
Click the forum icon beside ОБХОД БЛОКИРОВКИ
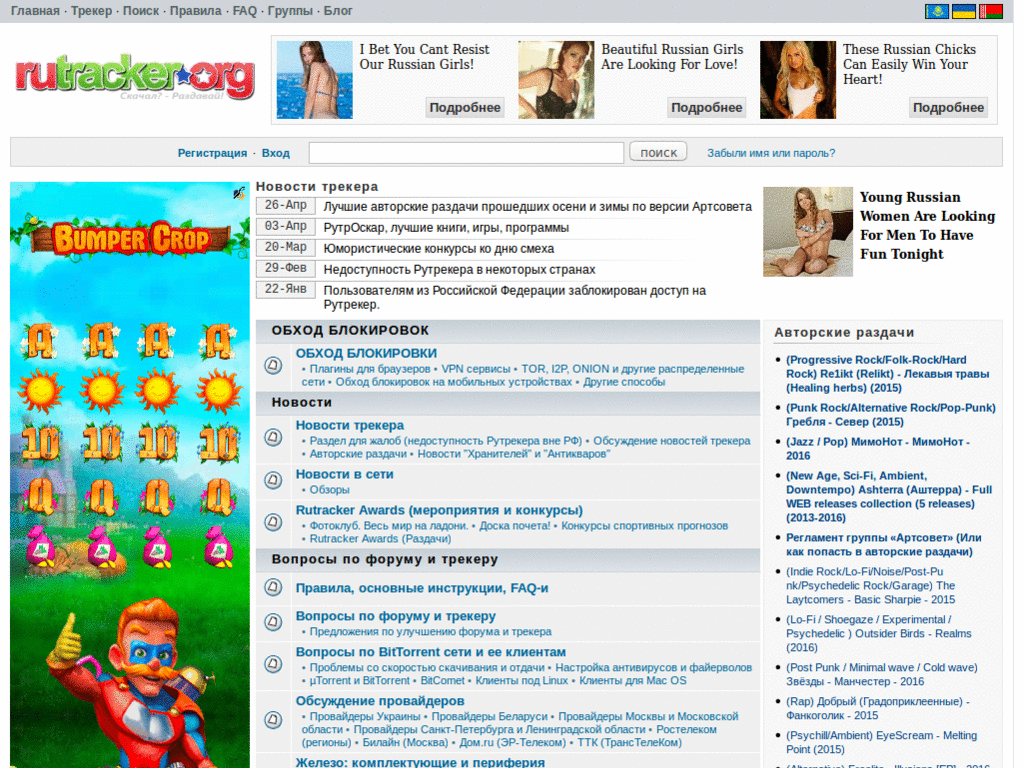[272, 366]
